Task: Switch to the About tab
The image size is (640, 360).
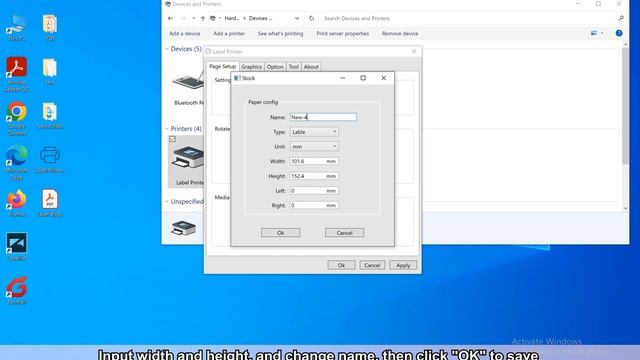Action: (x=311, y=67)
